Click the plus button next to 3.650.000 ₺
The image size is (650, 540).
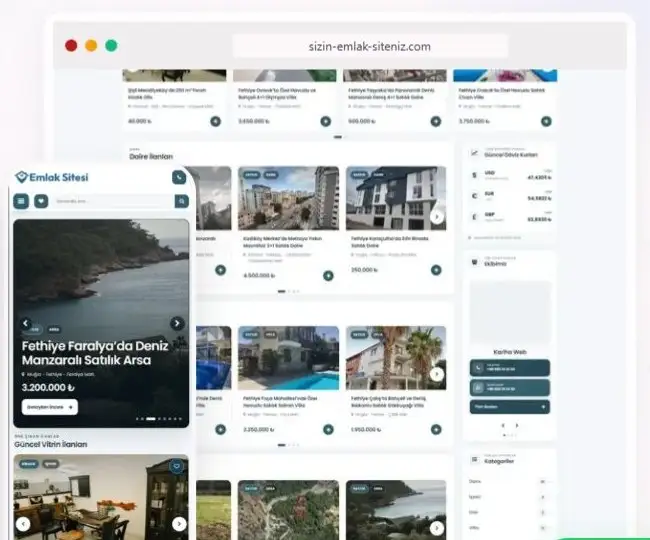326,121
